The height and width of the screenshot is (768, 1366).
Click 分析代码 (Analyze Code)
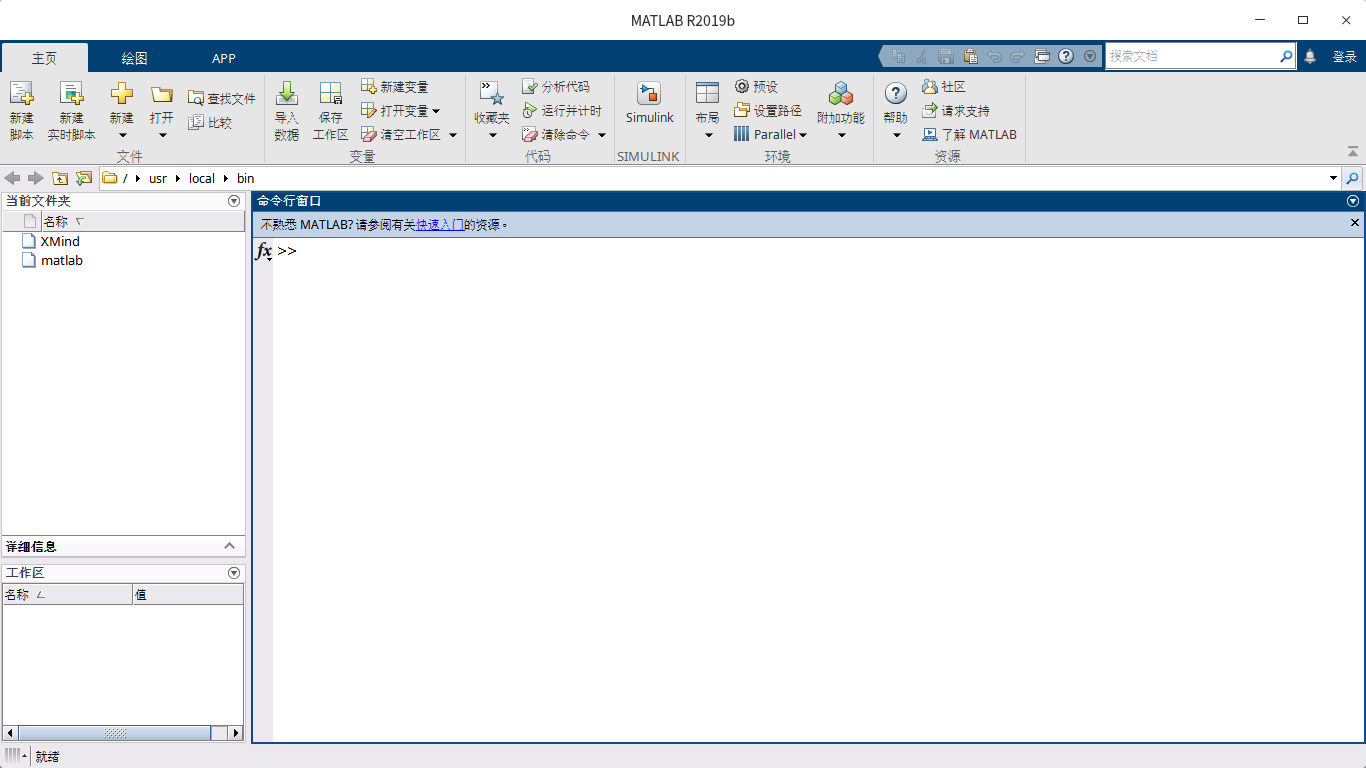point(556,87)
